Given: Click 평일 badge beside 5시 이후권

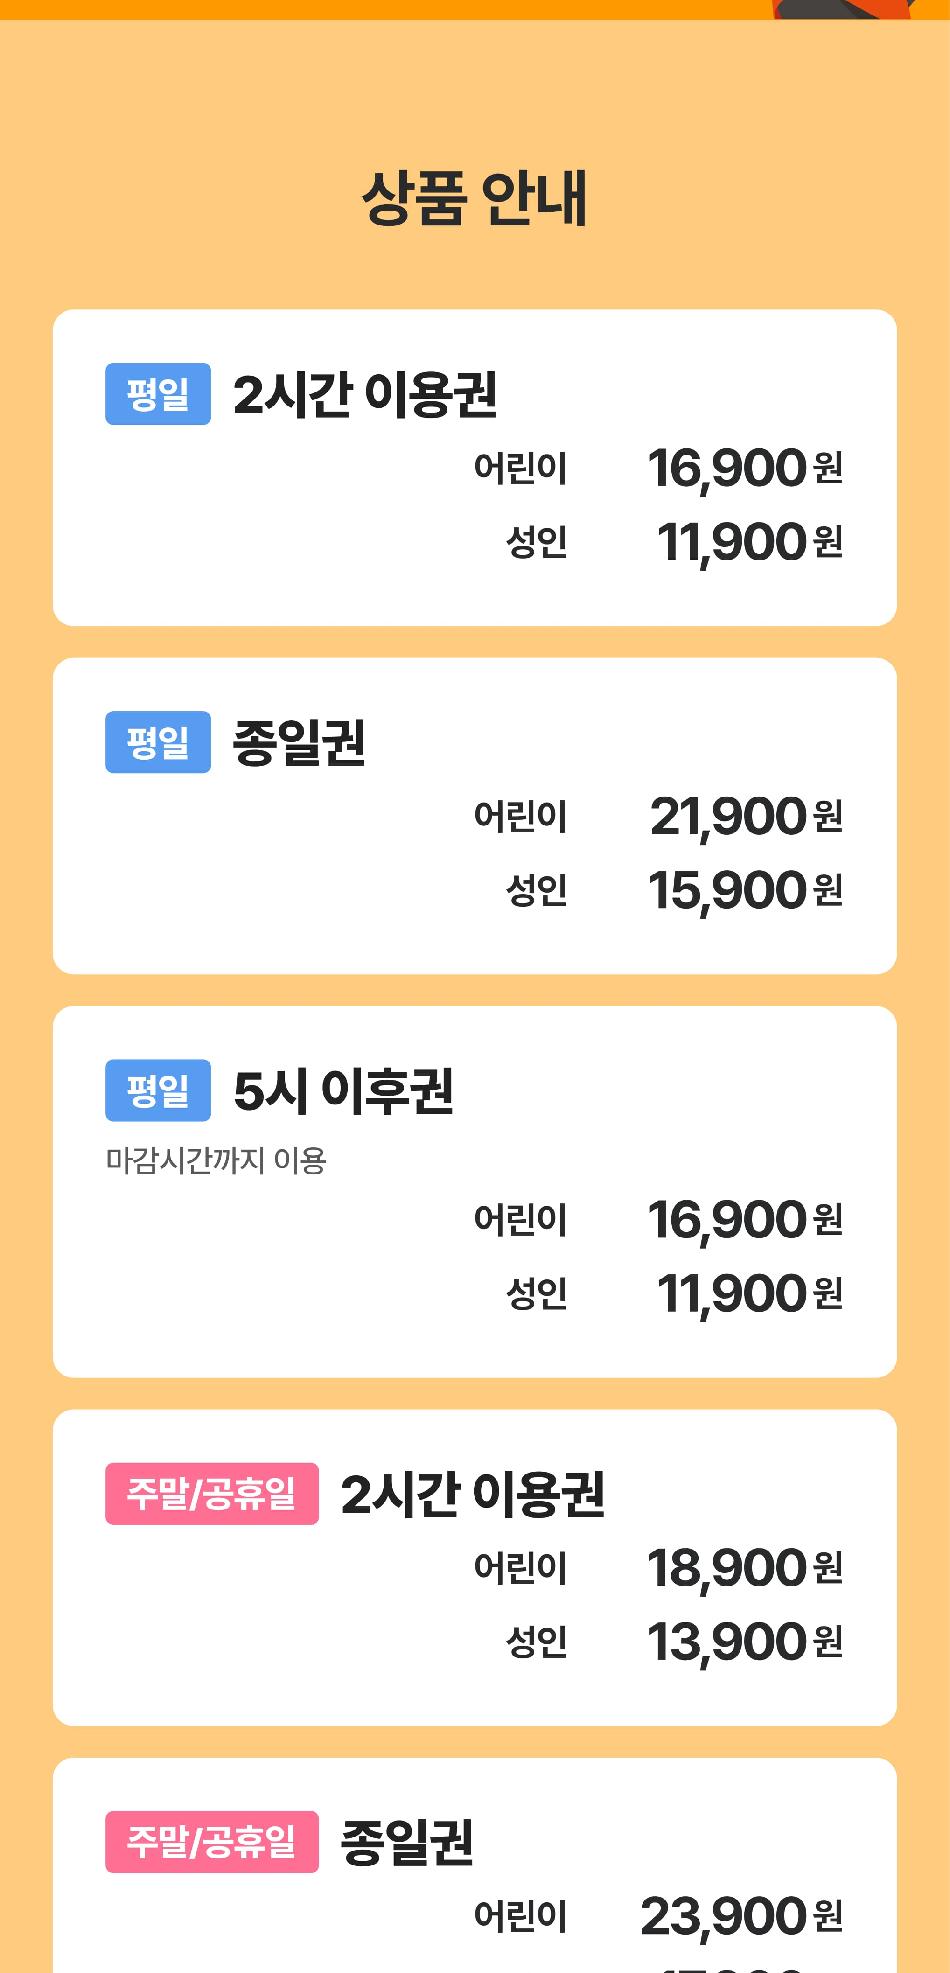Looking at the screenshot, I should (x=158, y=1090).
